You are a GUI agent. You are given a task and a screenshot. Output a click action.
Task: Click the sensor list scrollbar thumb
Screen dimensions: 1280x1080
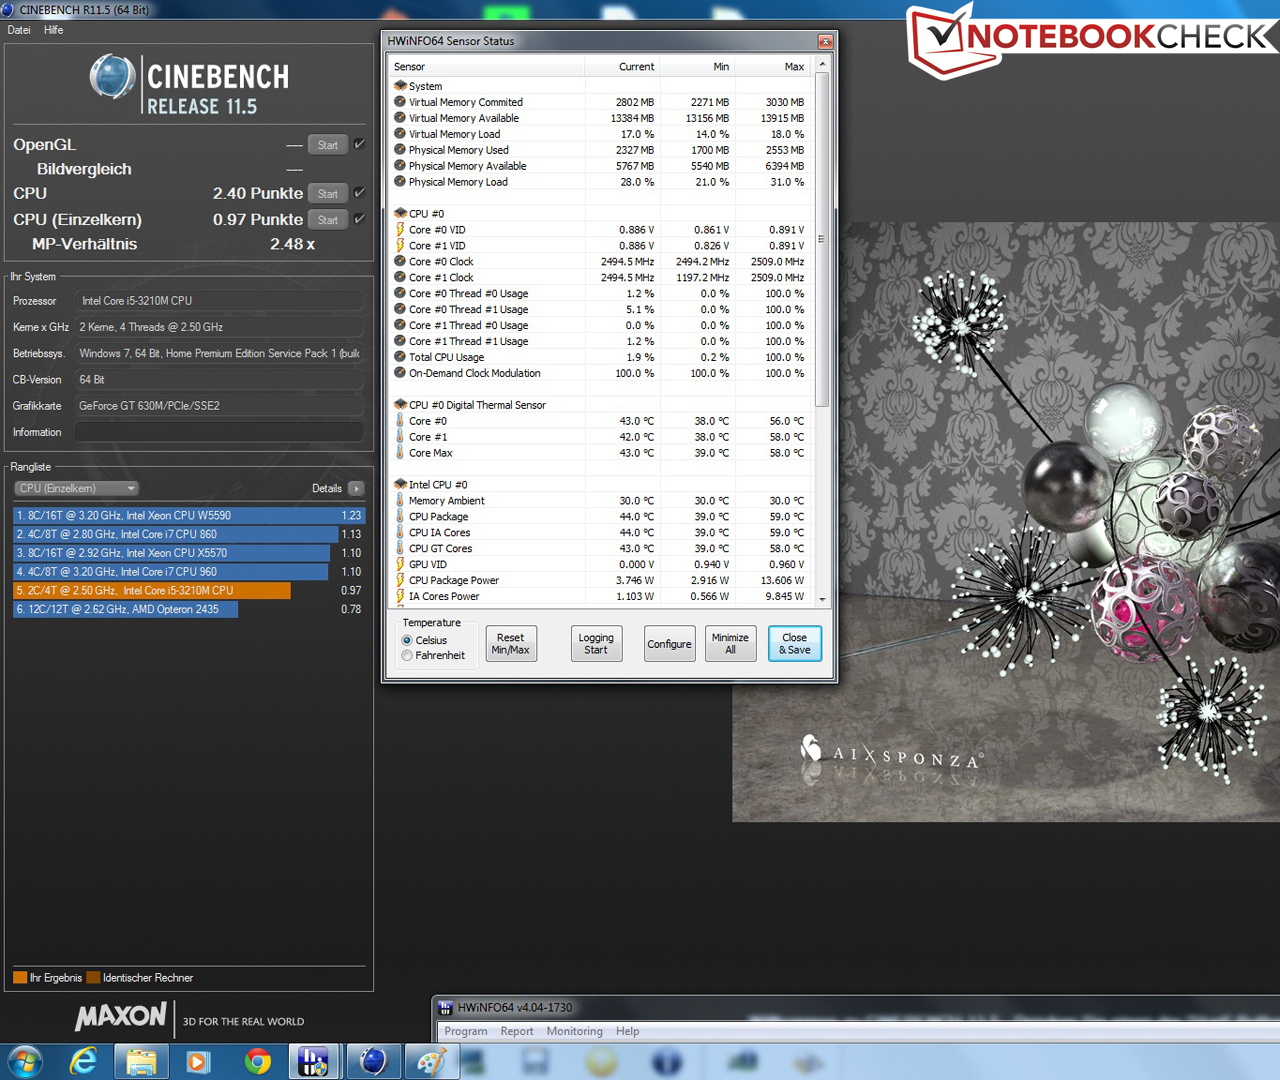823,240
